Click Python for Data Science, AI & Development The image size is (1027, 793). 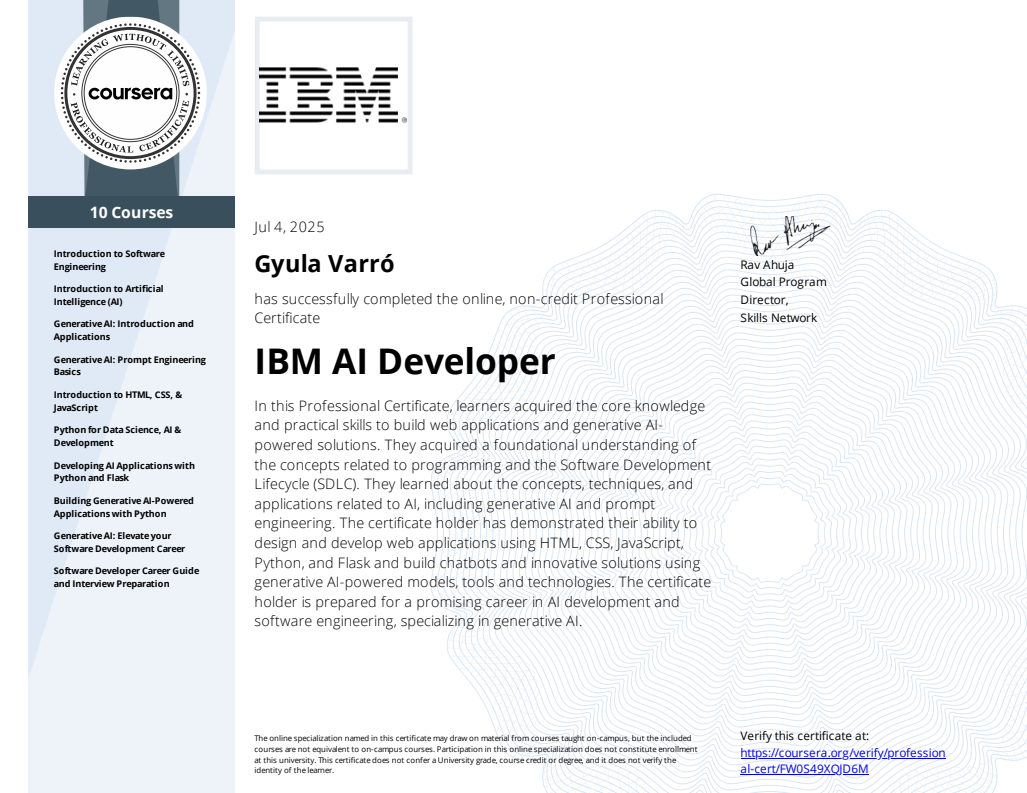pyautogui.click(x=117, y=436)
